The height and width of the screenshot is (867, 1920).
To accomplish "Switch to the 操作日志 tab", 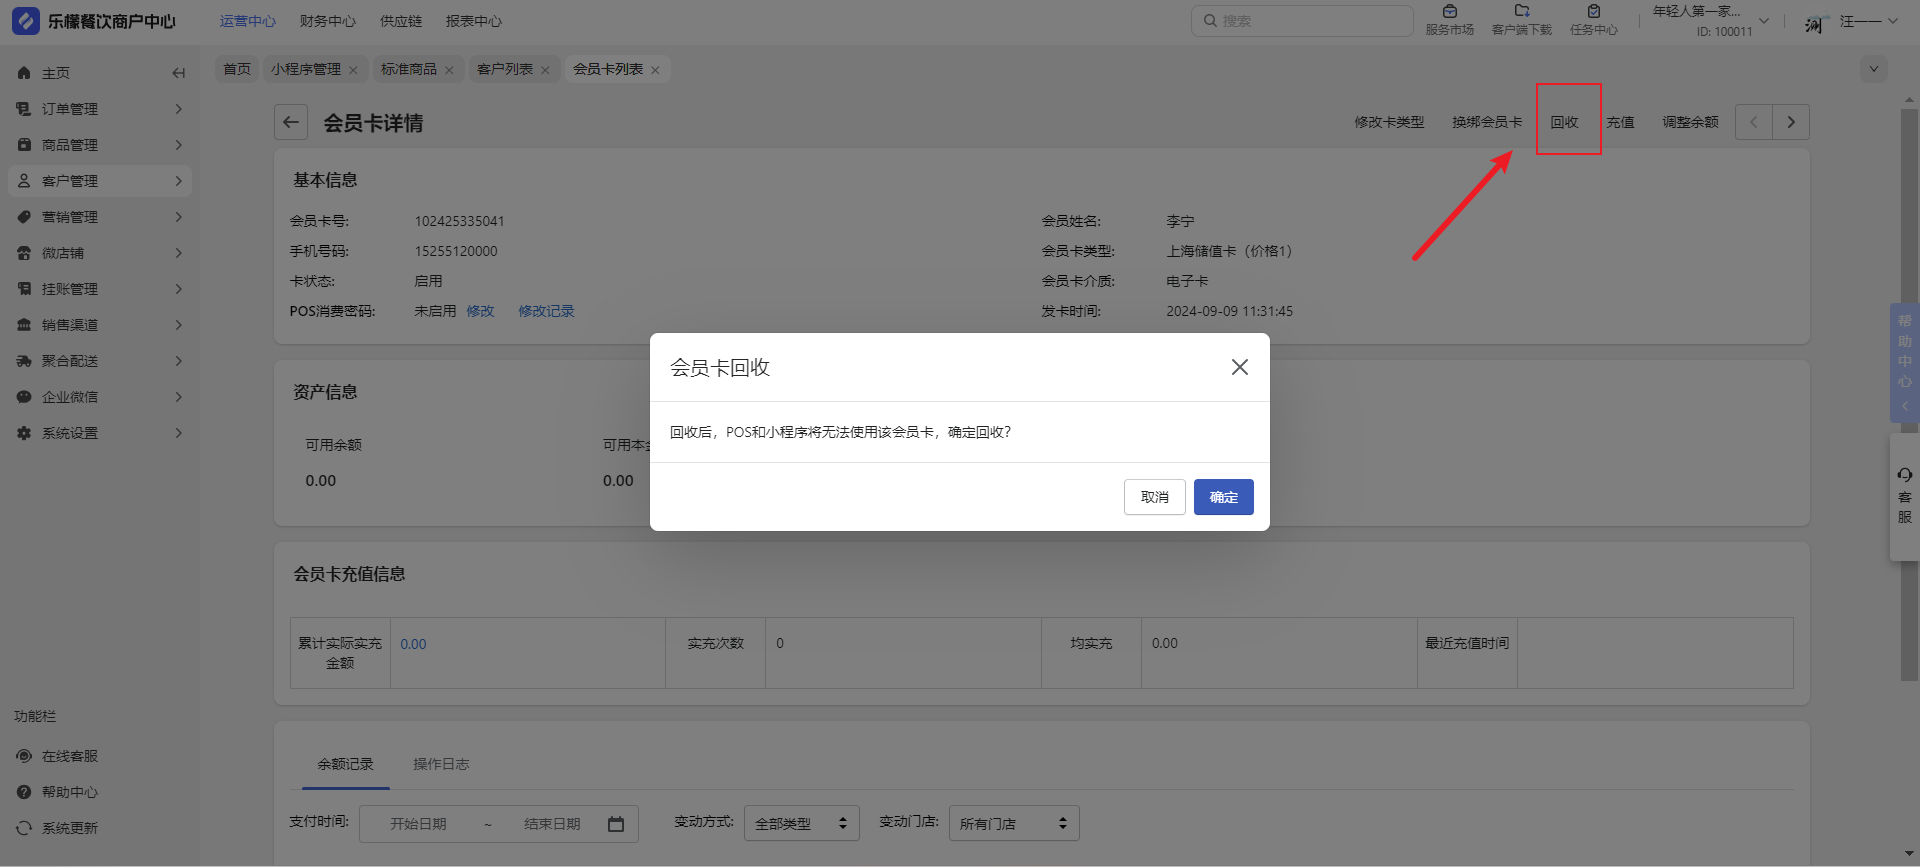I will [x=441, y=764].
